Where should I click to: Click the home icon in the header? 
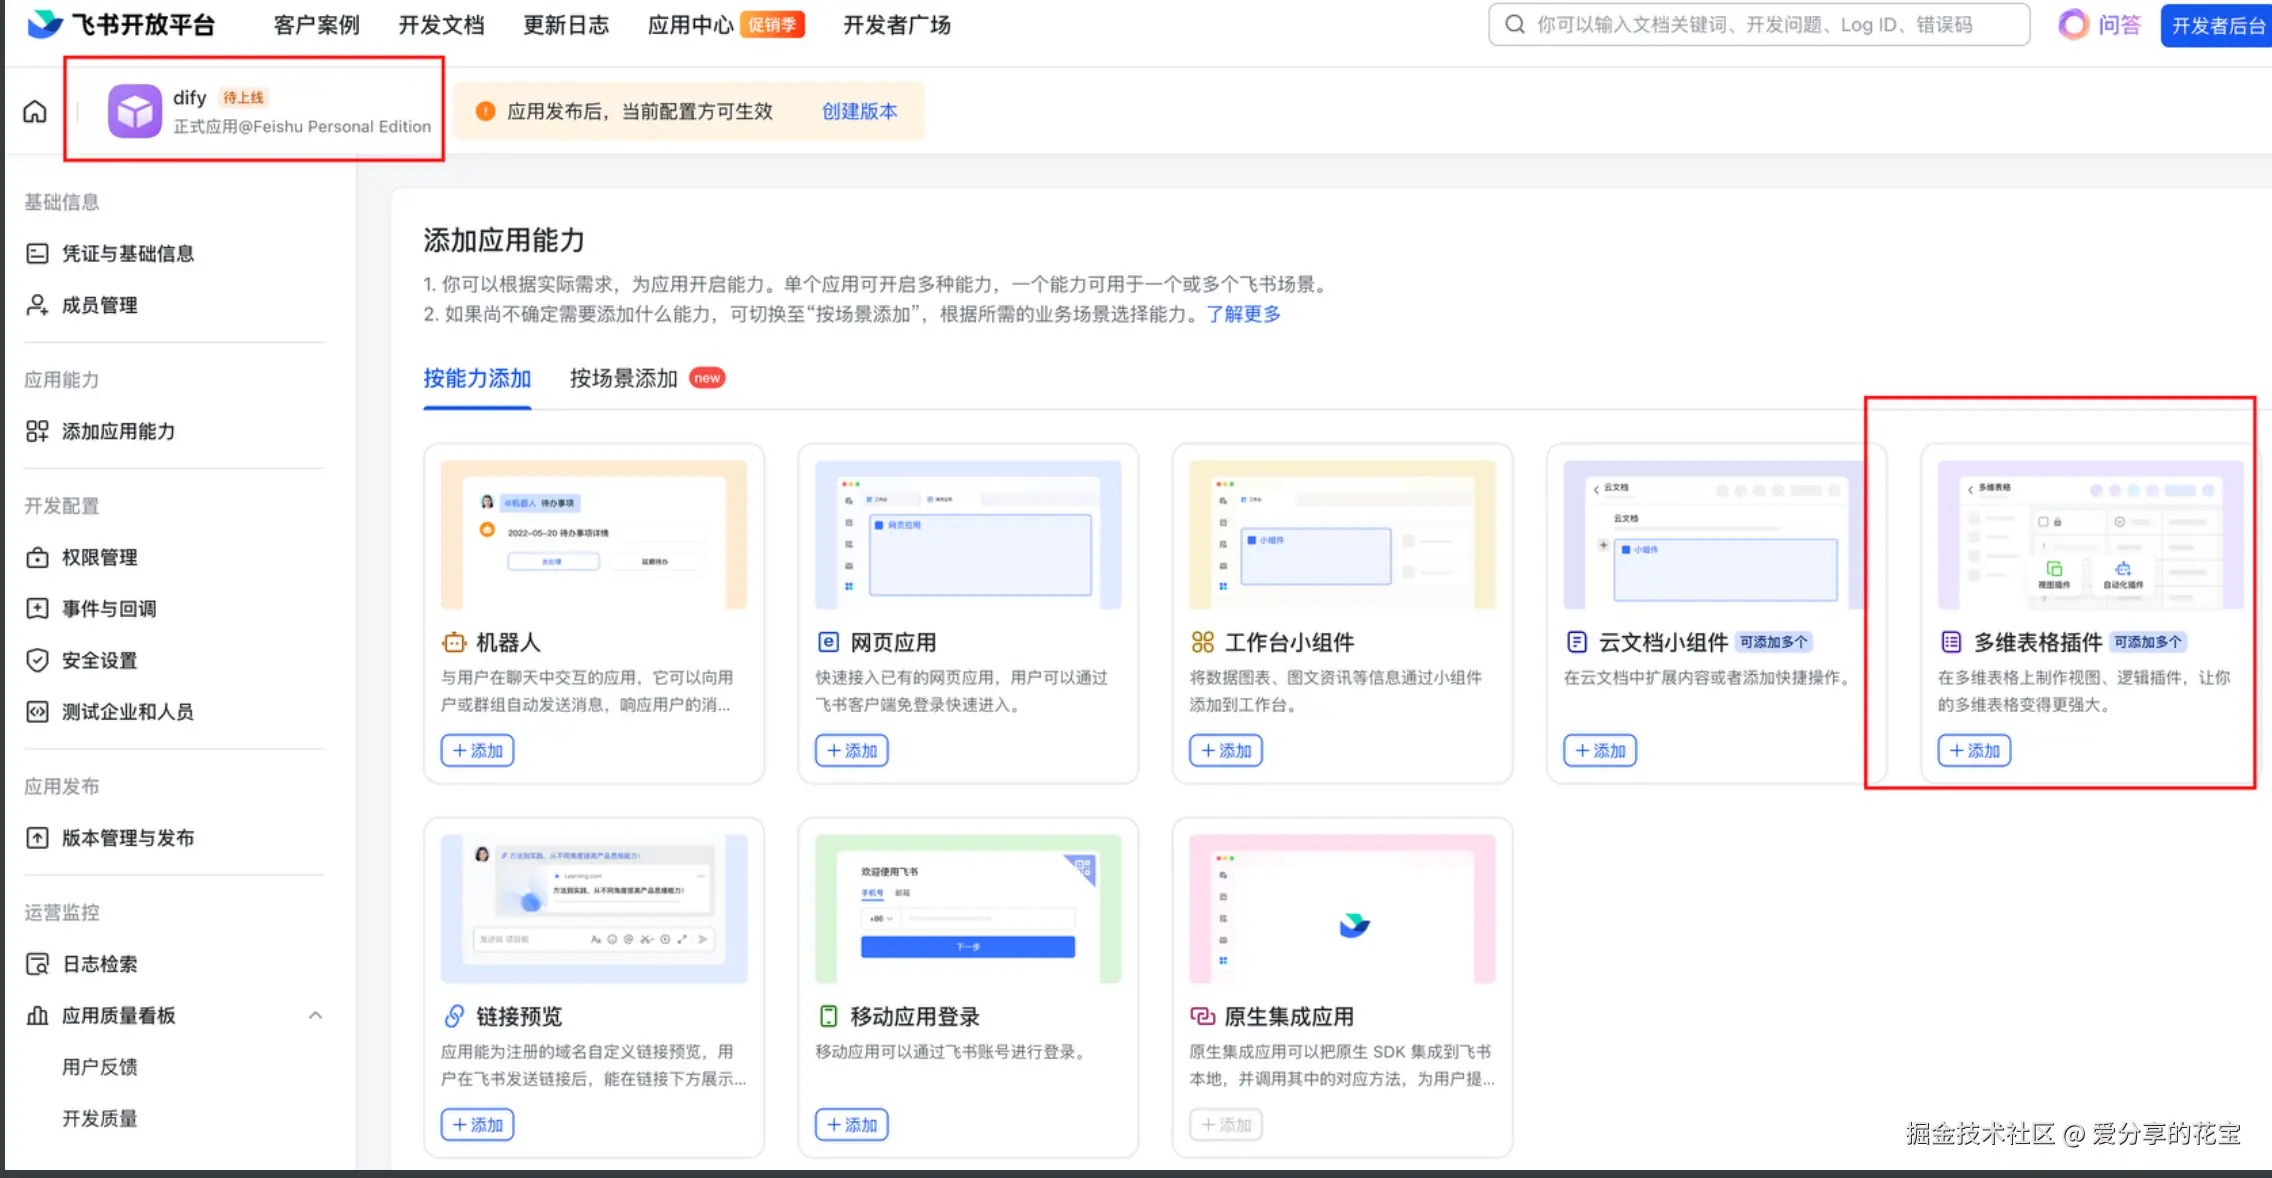(x=35, y=111)
